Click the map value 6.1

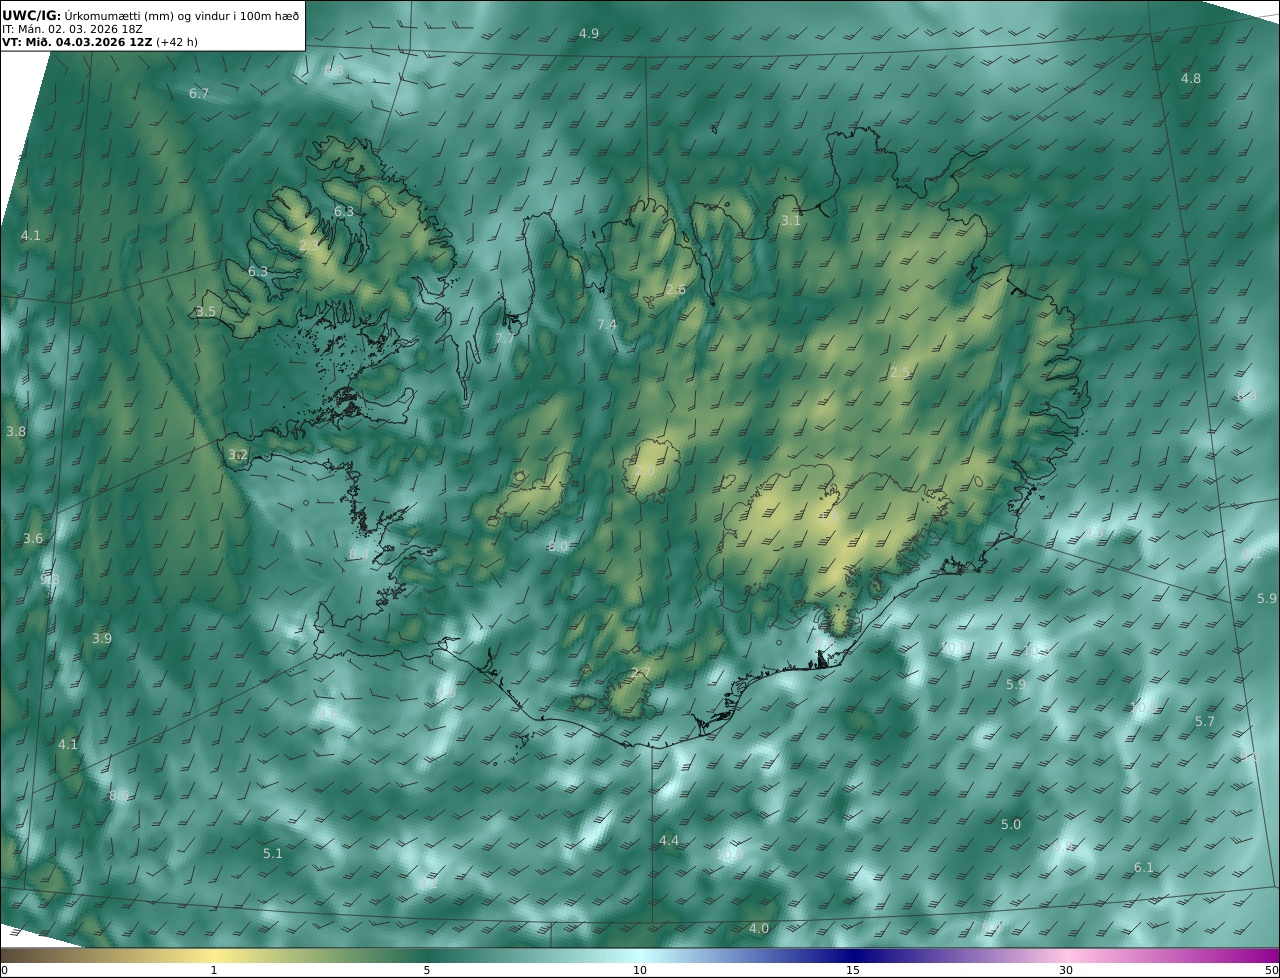[x=1144, y=868]
